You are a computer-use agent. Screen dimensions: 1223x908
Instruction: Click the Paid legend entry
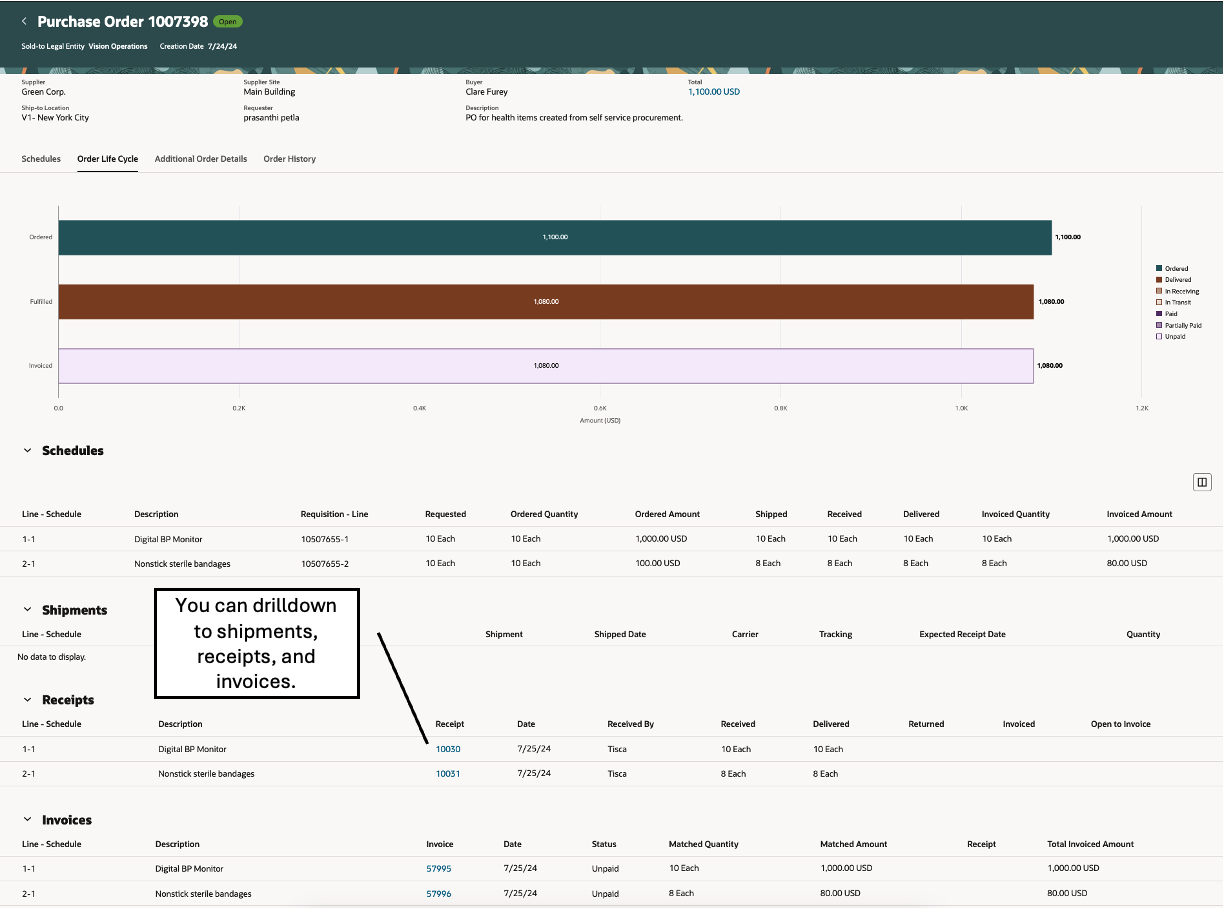(1166, 314)
